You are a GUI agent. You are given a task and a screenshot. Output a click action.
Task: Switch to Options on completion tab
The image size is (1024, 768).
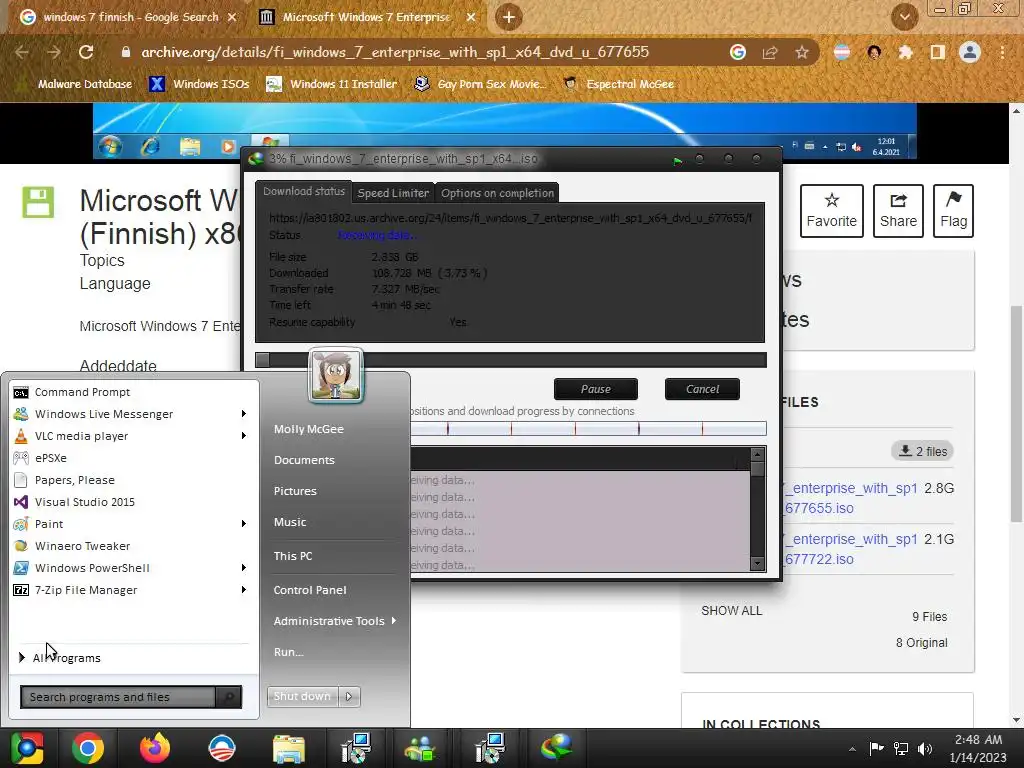point(497,193)
